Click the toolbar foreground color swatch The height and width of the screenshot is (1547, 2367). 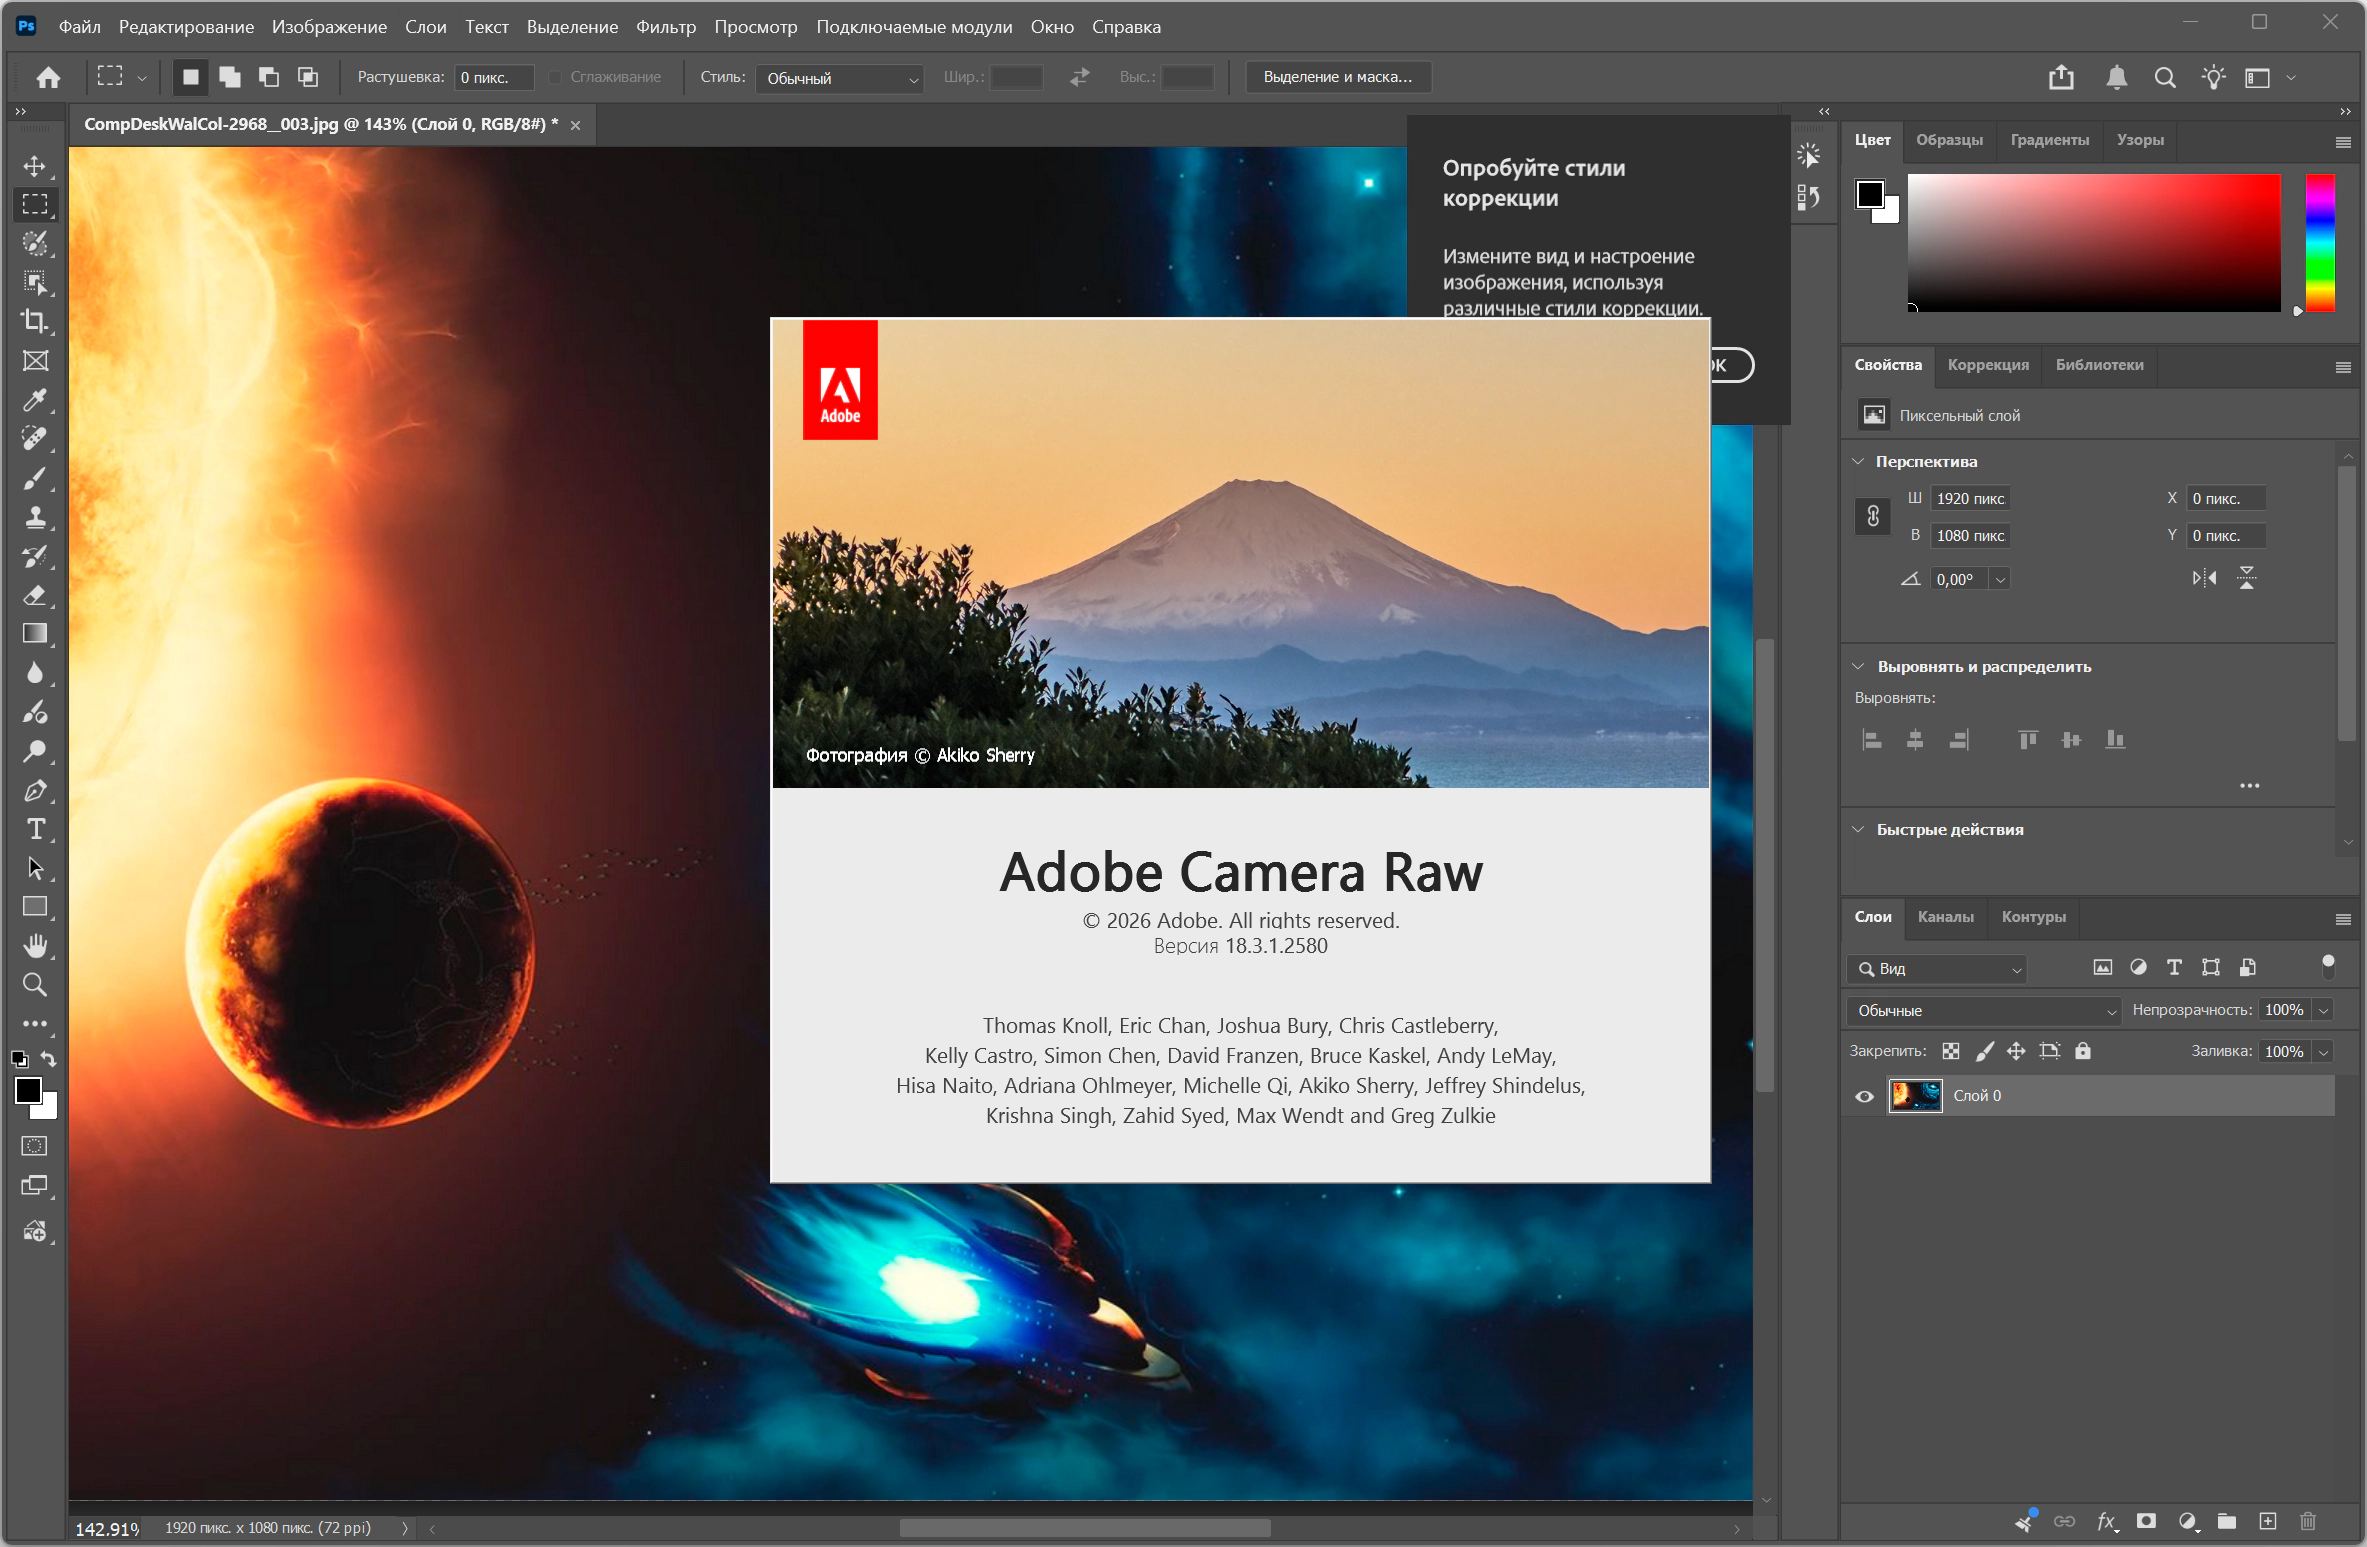pyautogui.click(x=27, y=1090)
